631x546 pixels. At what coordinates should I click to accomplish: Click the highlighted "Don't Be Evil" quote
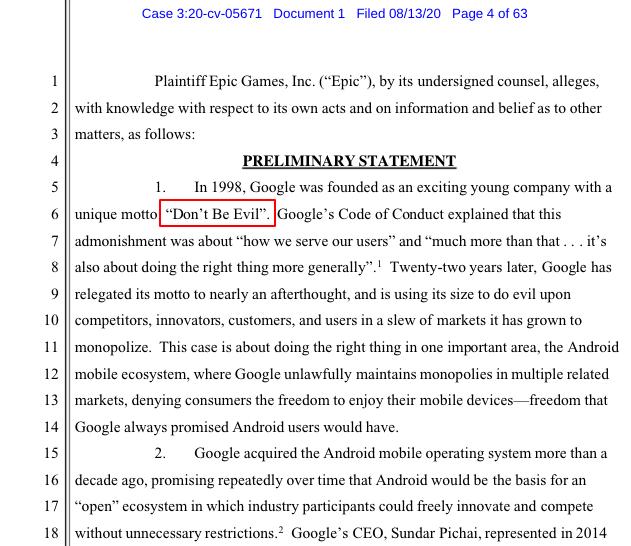pos(217,214)
